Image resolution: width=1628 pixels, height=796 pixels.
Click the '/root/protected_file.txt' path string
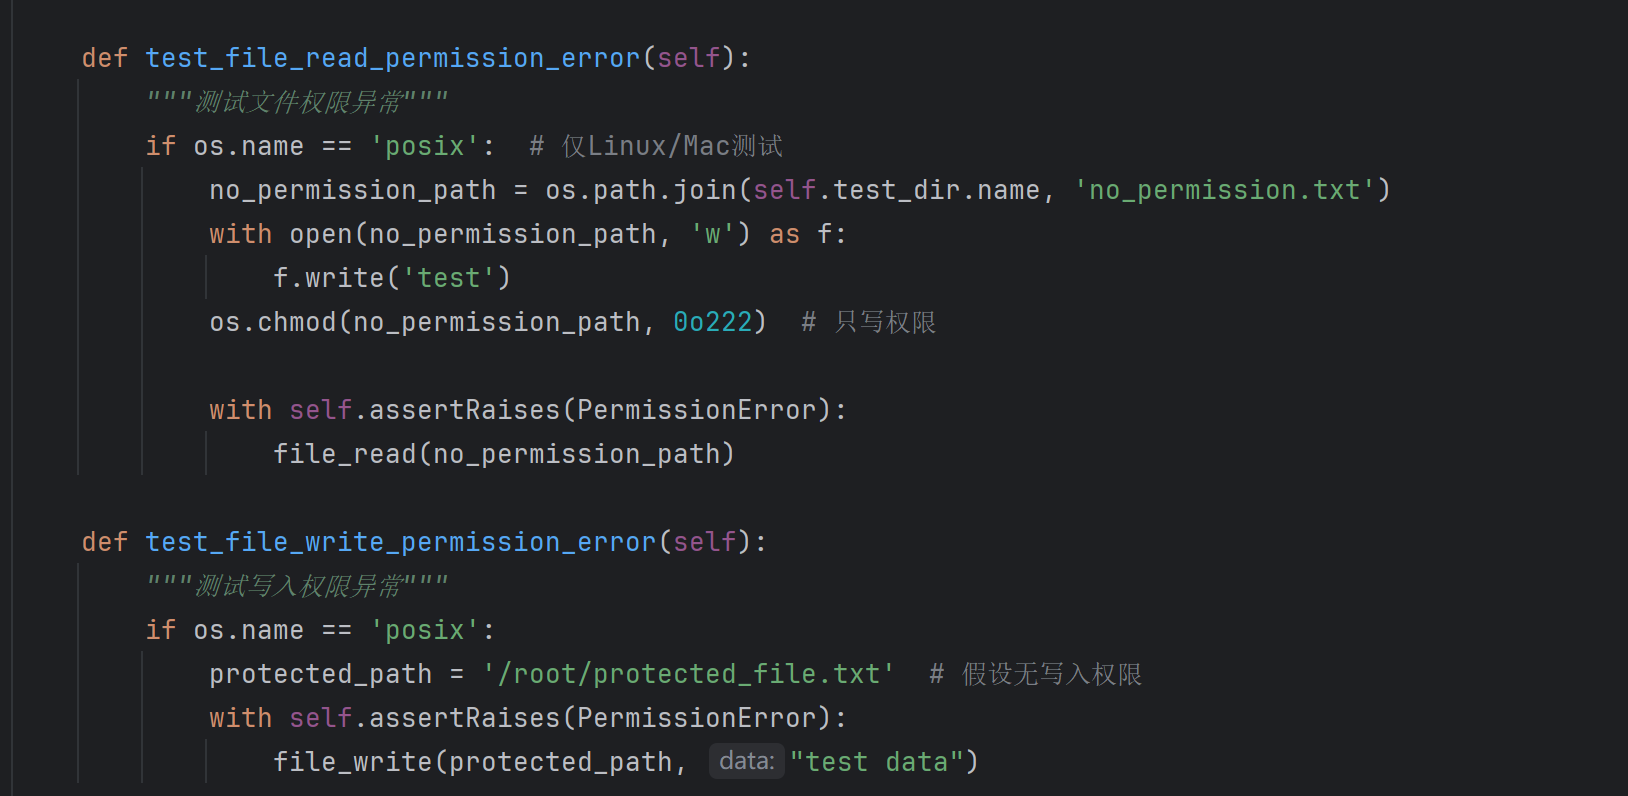tap(689, 674)
